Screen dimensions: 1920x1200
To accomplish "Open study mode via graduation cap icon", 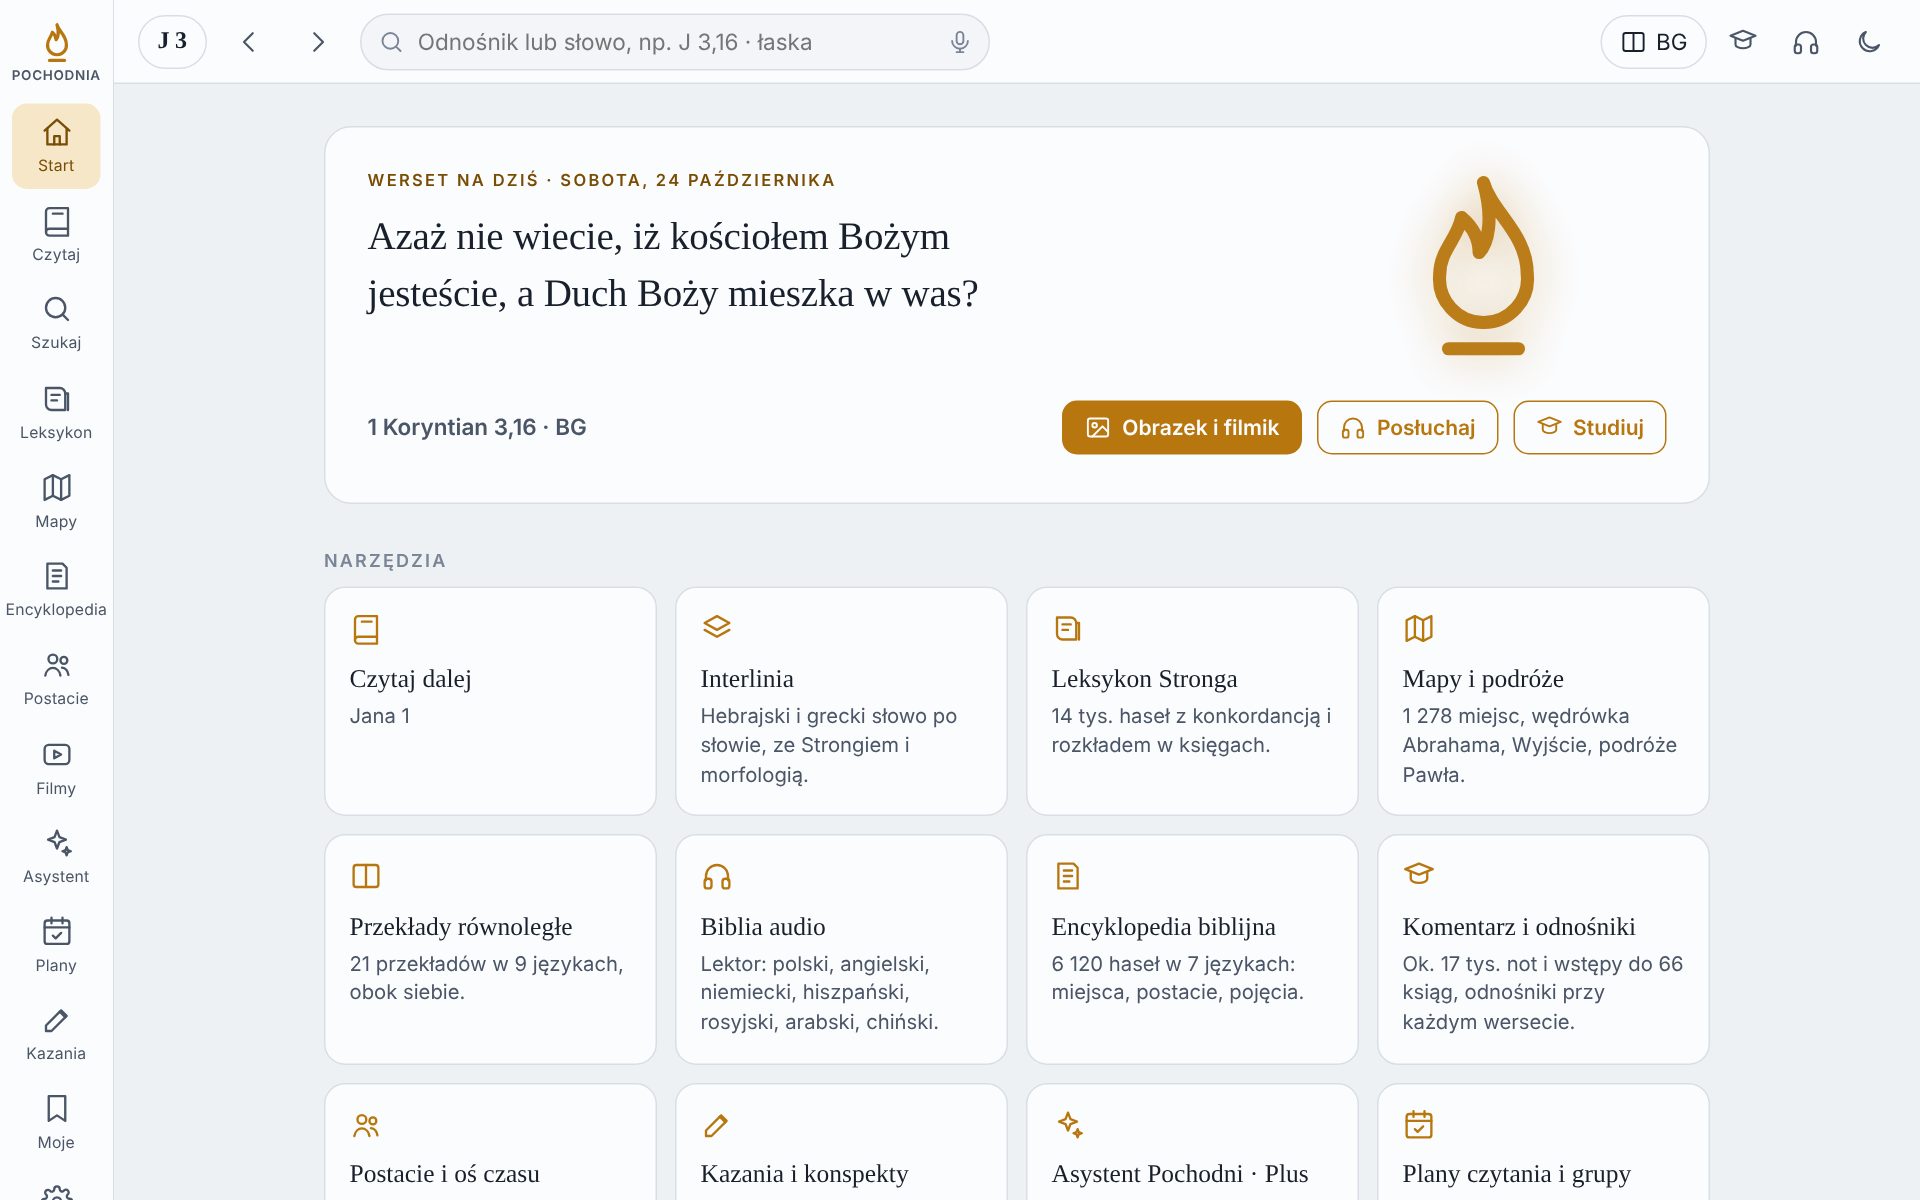I will point(1743,42).
